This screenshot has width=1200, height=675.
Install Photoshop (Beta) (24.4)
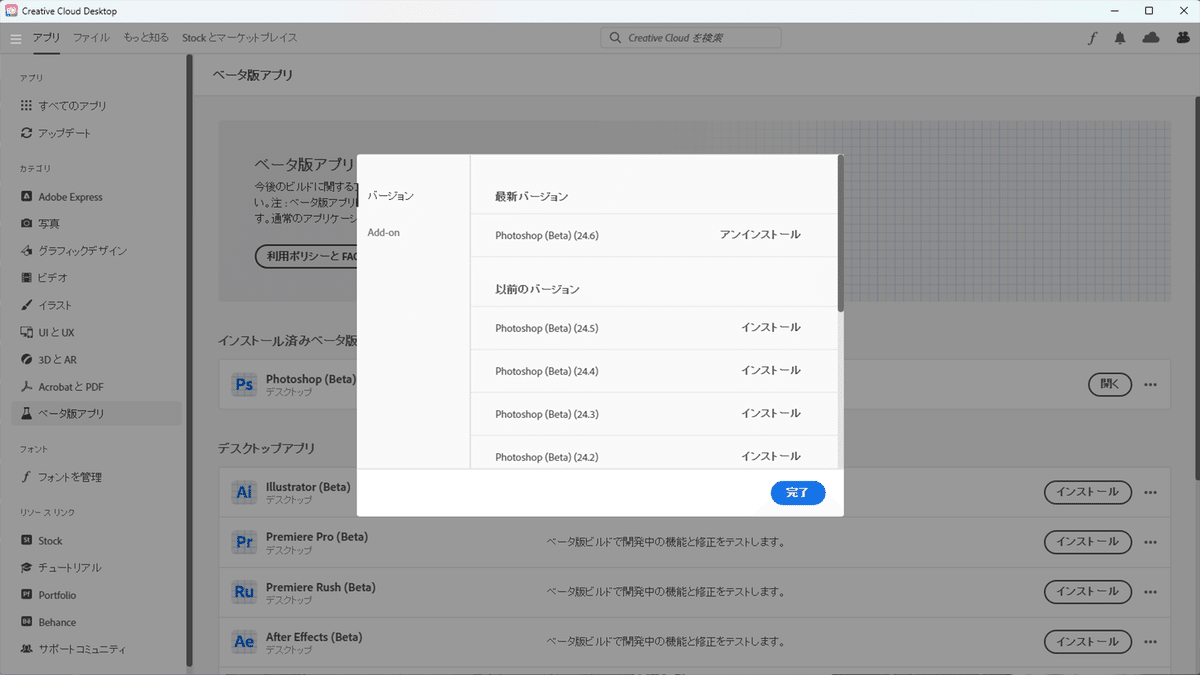tap(771, 371)
